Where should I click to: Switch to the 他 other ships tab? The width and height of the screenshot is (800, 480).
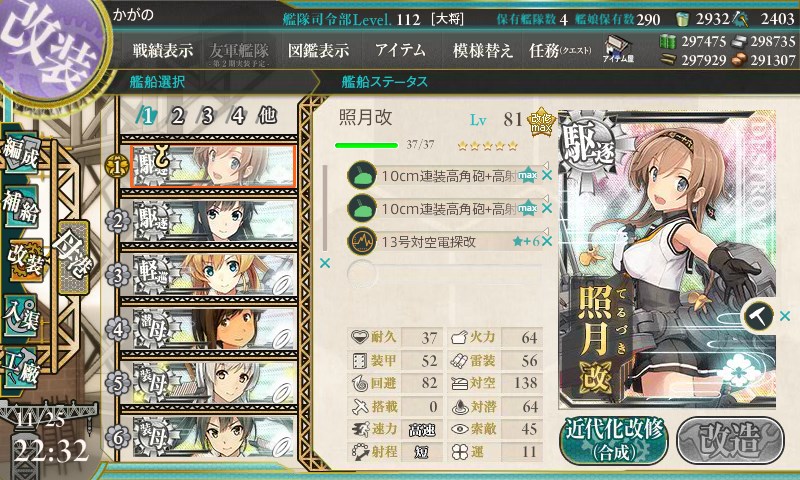(x=267, y=116)
